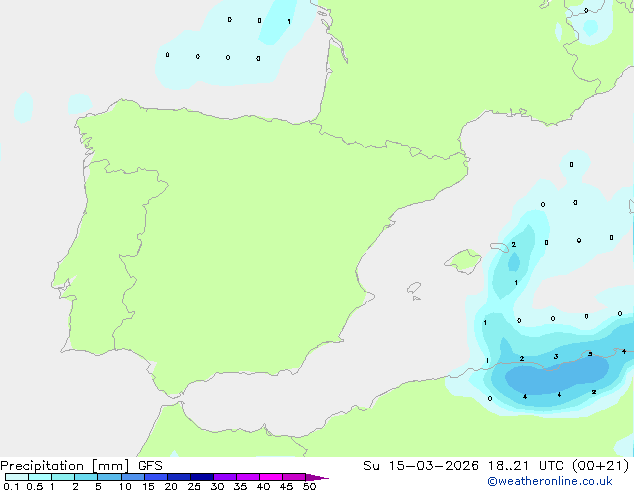Select the 25–30 mm navy legend swatch

[x=202, y=477]
